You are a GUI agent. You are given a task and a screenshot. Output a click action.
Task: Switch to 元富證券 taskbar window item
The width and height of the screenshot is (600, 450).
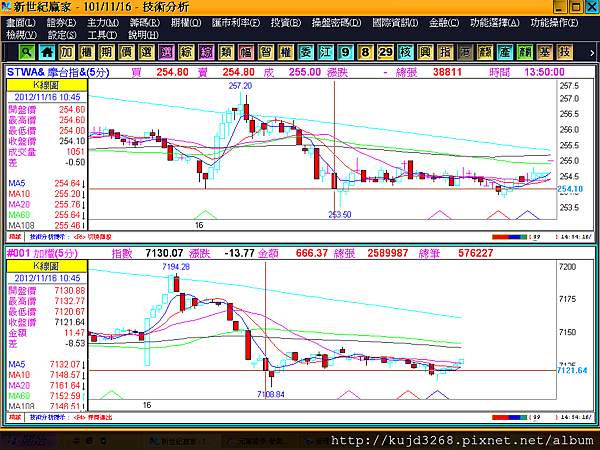(x=259, y=442)
